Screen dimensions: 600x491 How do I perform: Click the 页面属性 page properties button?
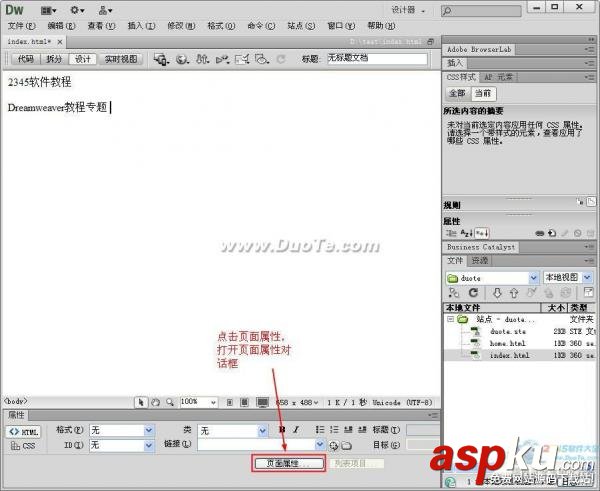(288, 463)
